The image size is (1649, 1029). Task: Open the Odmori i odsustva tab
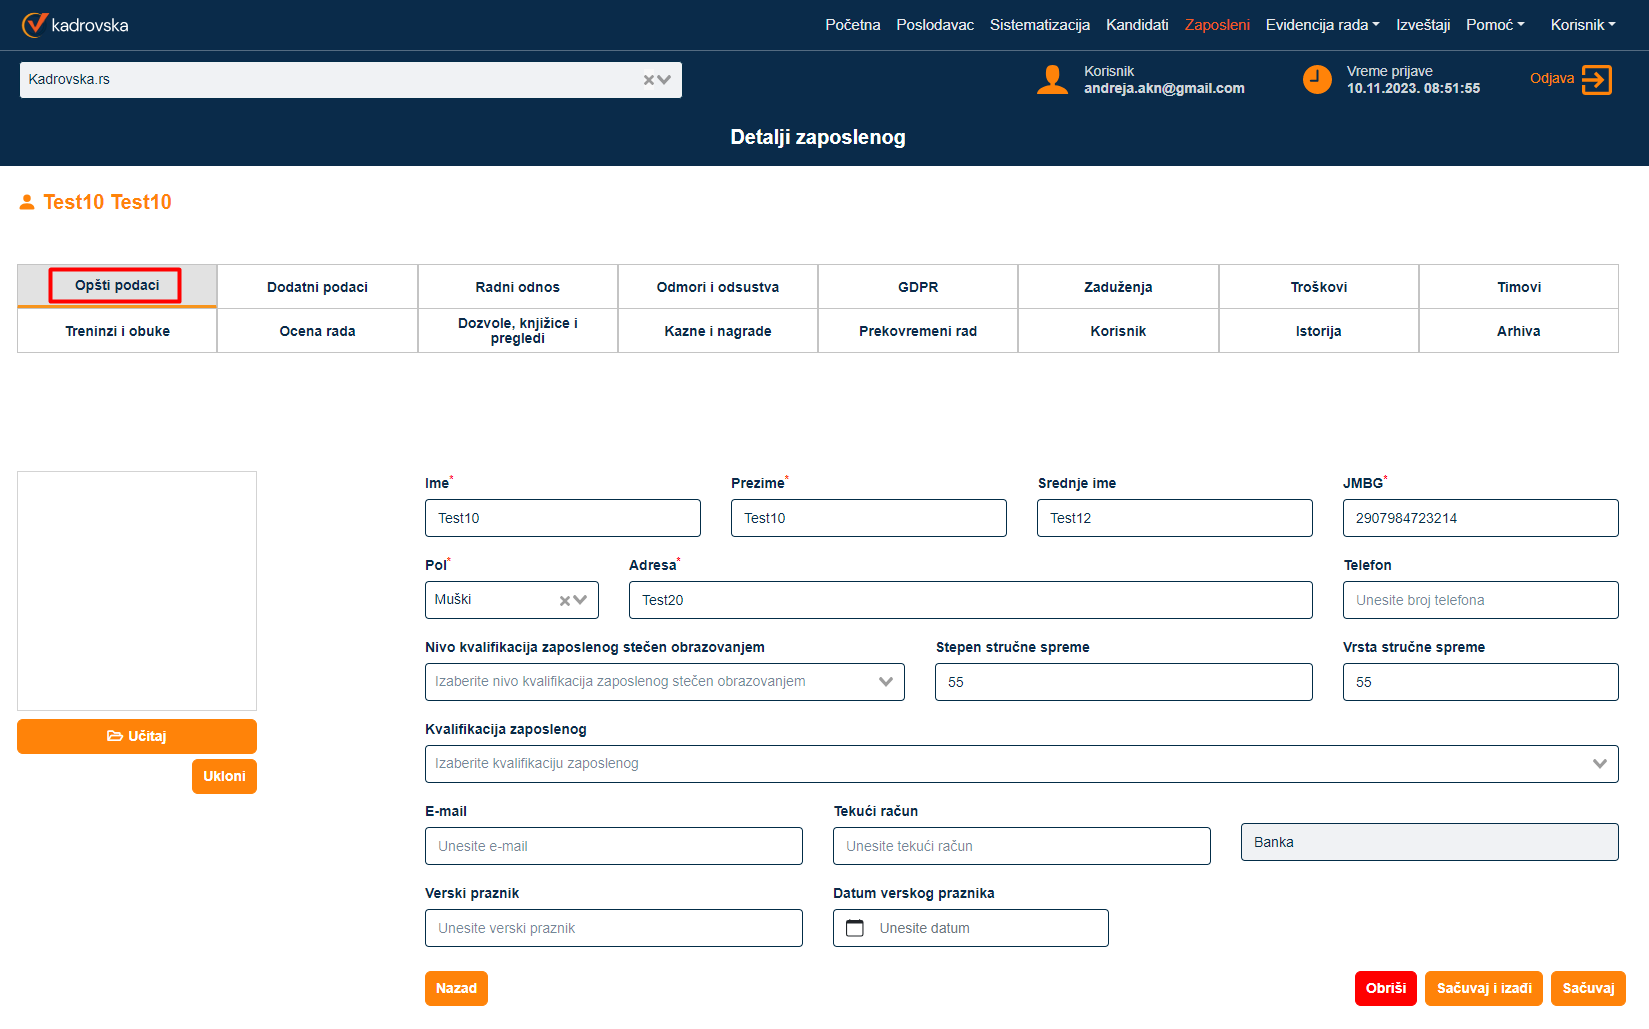pos(717,287)
